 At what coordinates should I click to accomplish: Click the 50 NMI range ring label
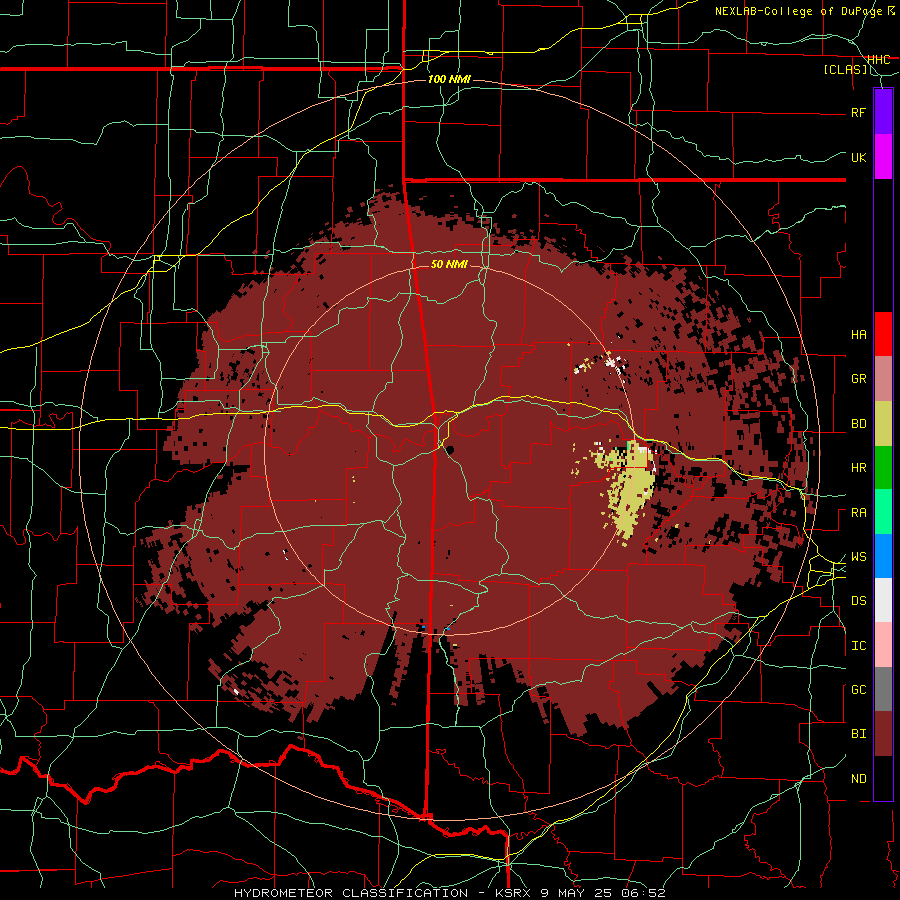449,264
